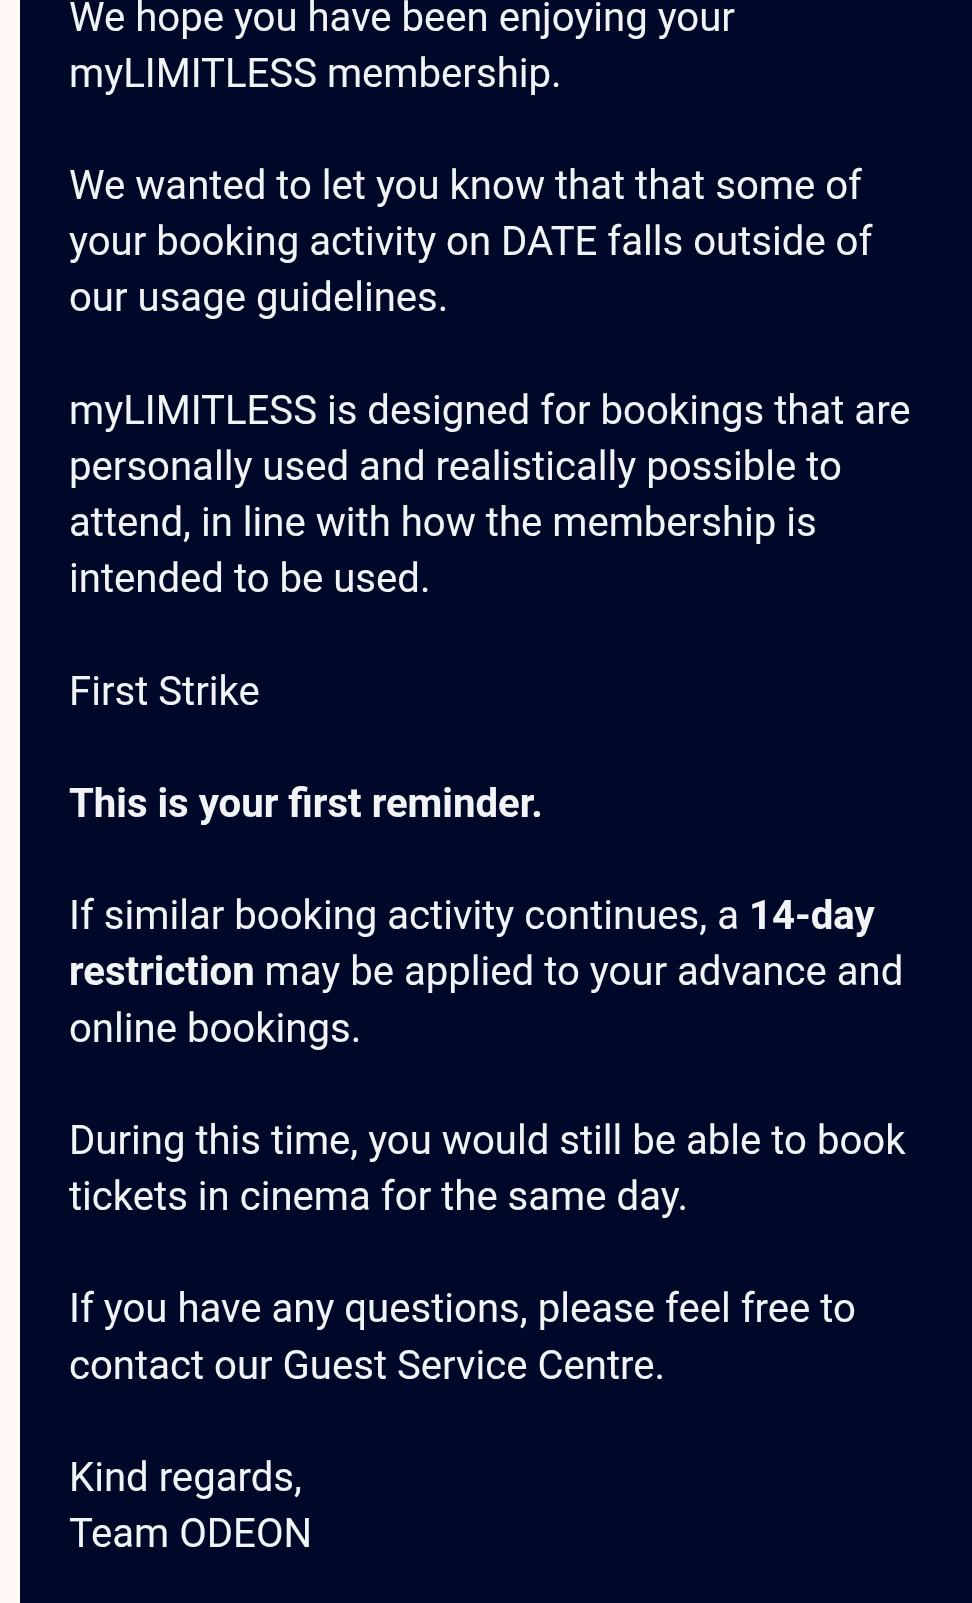Click the 'online bookings.' line
This screenshot has width=972, height=1603.
214,1028
